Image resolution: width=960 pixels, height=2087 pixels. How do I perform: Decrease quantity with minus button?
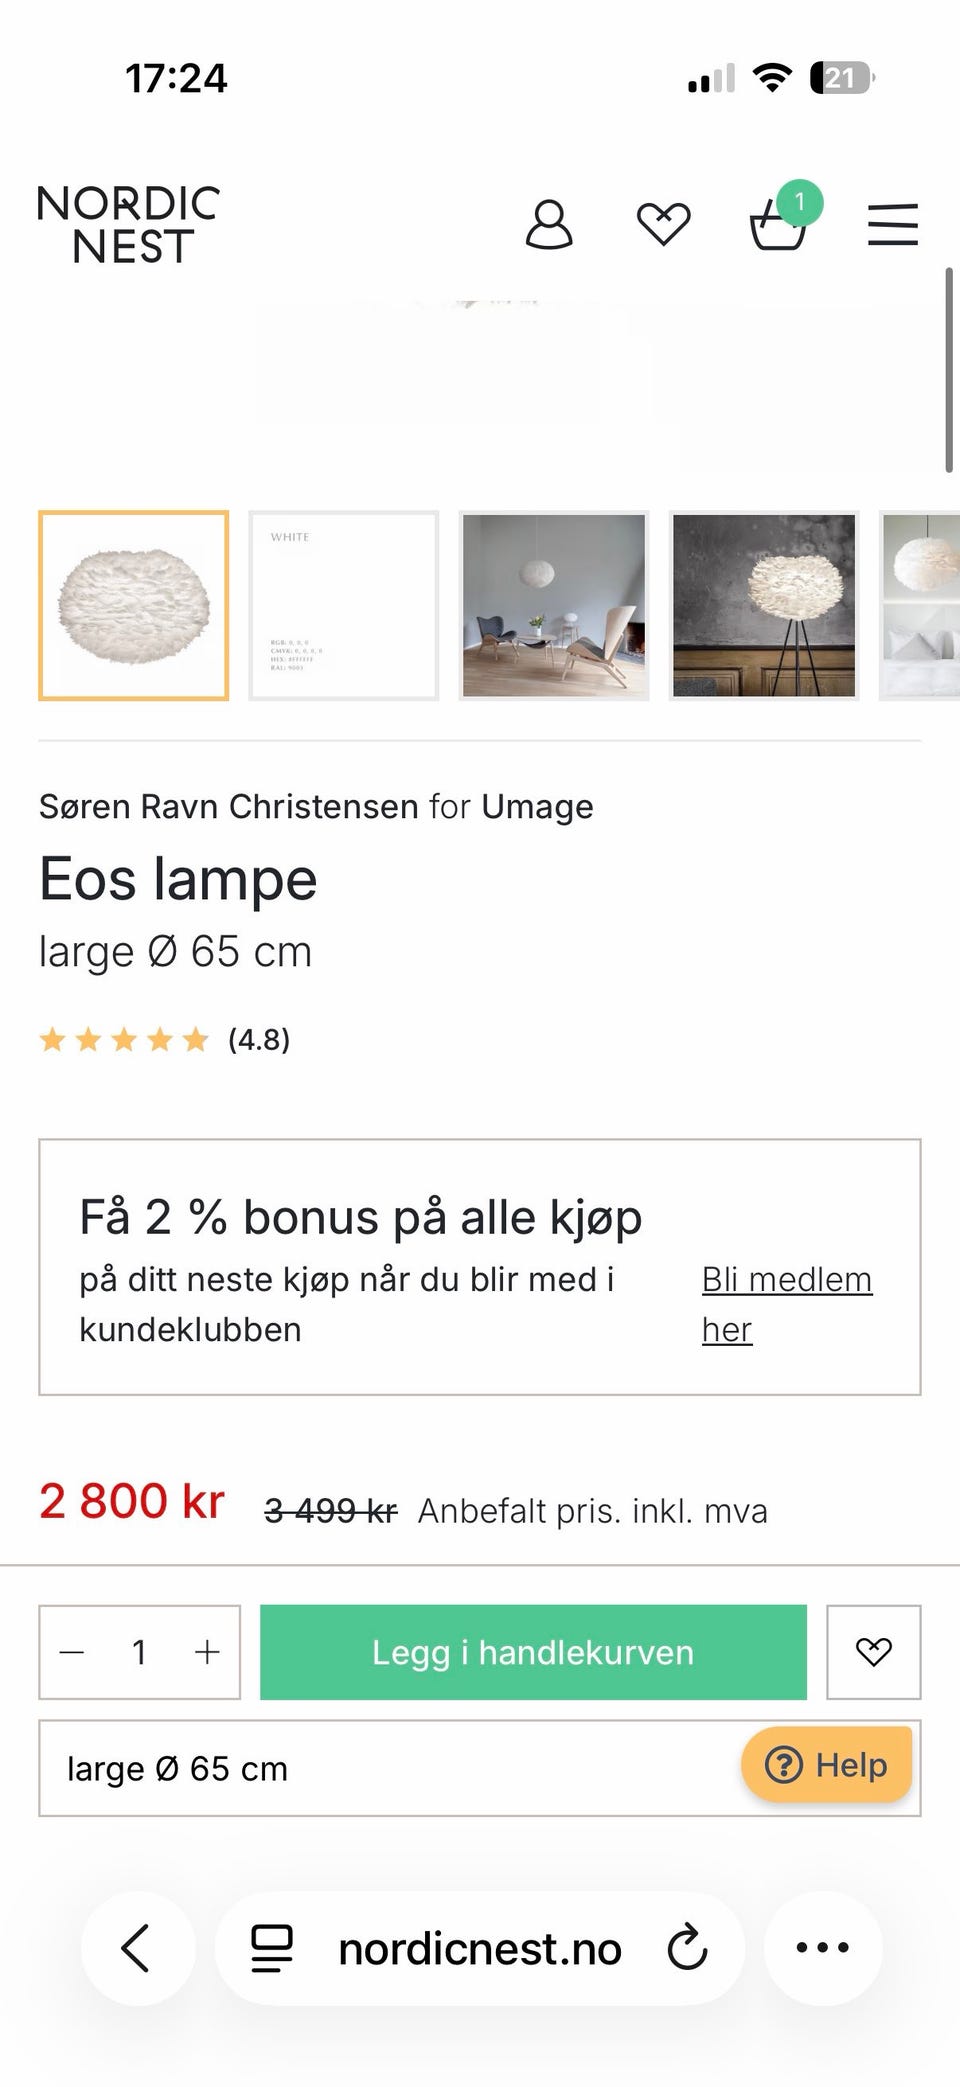[x=72, y=1652]
